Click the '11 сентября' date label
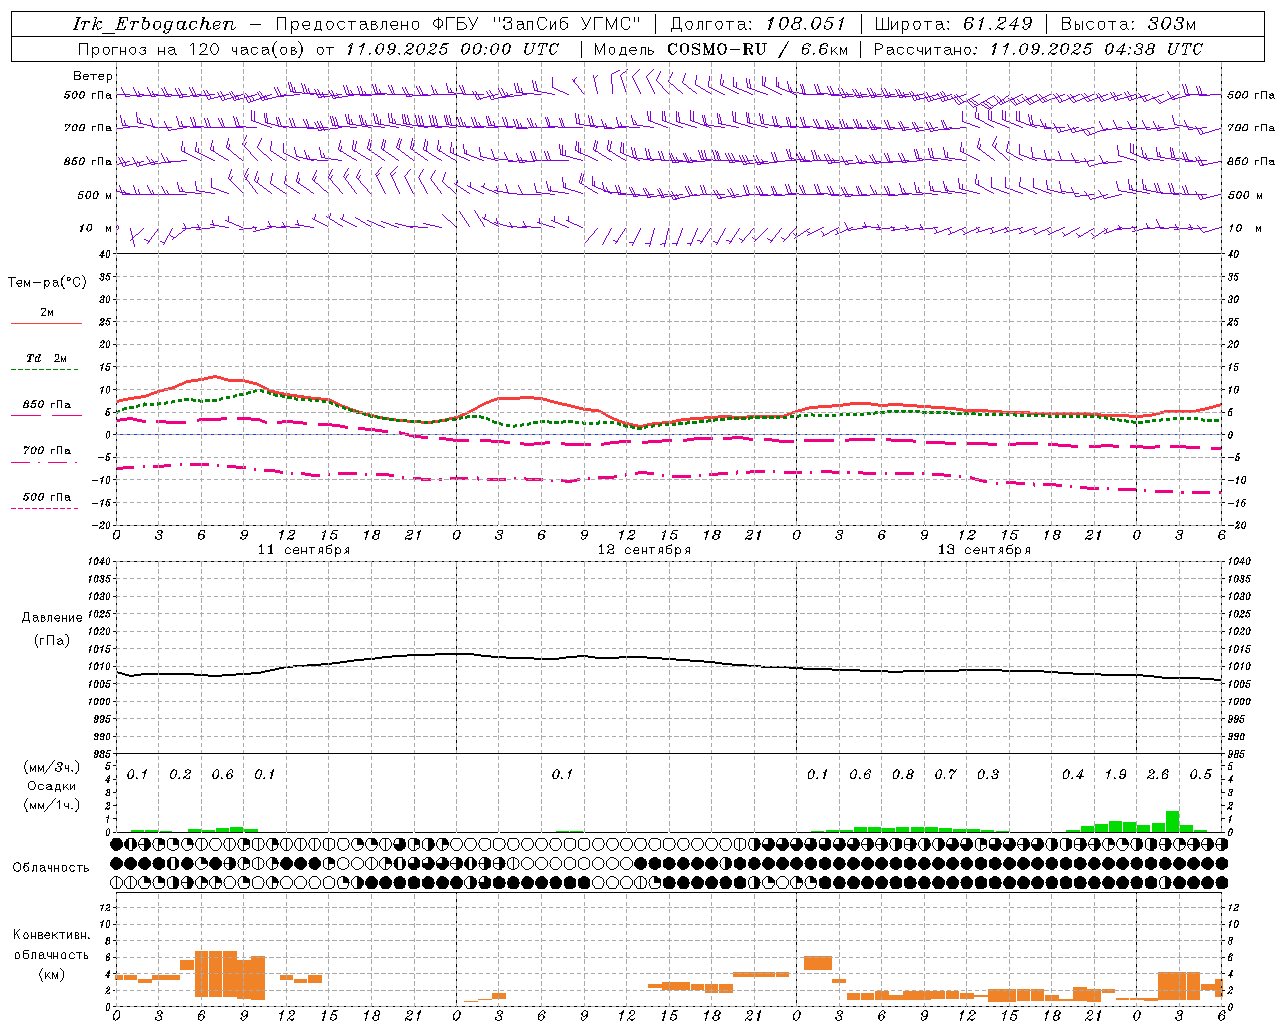Screen dimensions: 1280x1024 pos(304,550)
